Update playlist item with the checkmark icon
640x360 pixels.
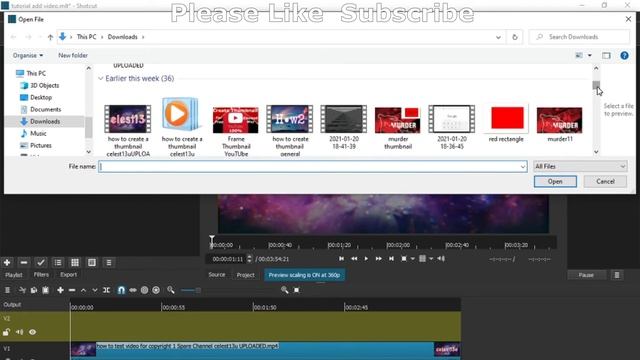(x=40, y=262)
